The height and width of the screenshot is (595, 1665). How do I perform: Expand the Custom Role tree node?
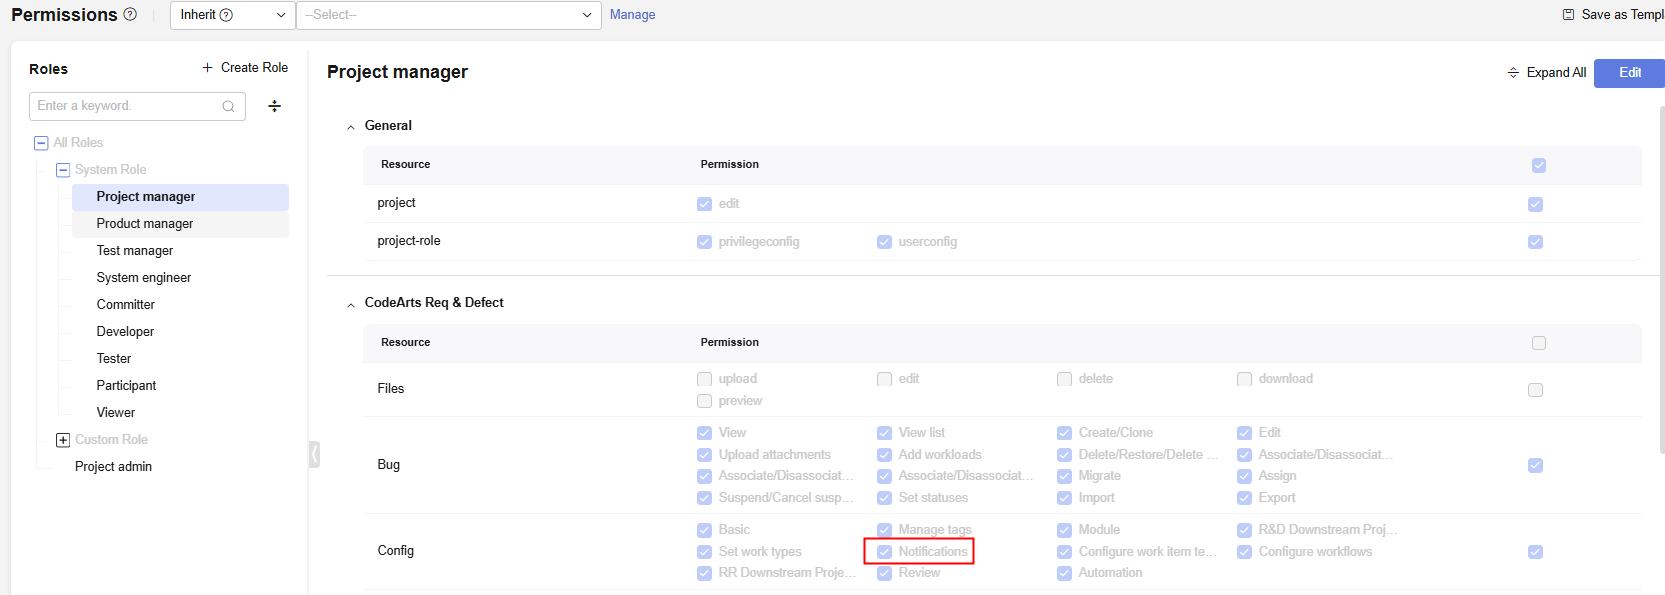(63, 440)
